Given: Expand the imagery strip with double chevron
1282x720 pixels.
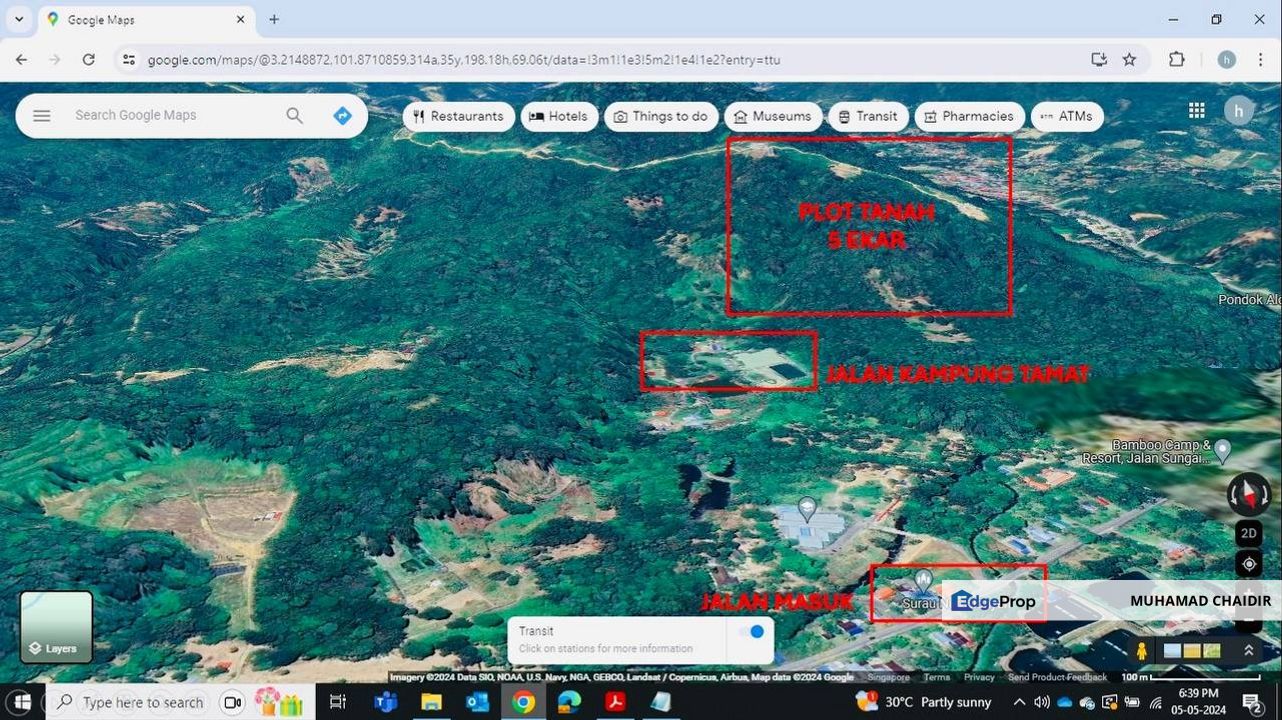Looking at the screenshot, I should pos(1248,650).
